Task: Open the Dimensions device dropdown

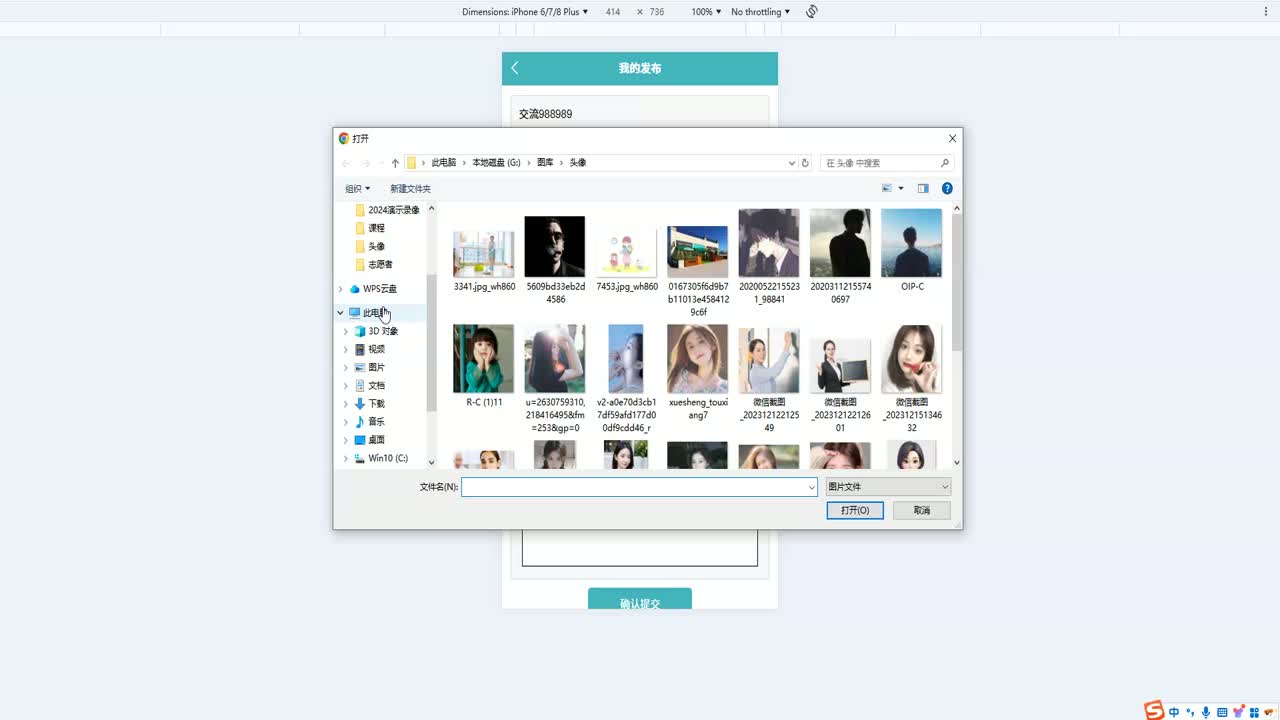Action: point(525,12)
